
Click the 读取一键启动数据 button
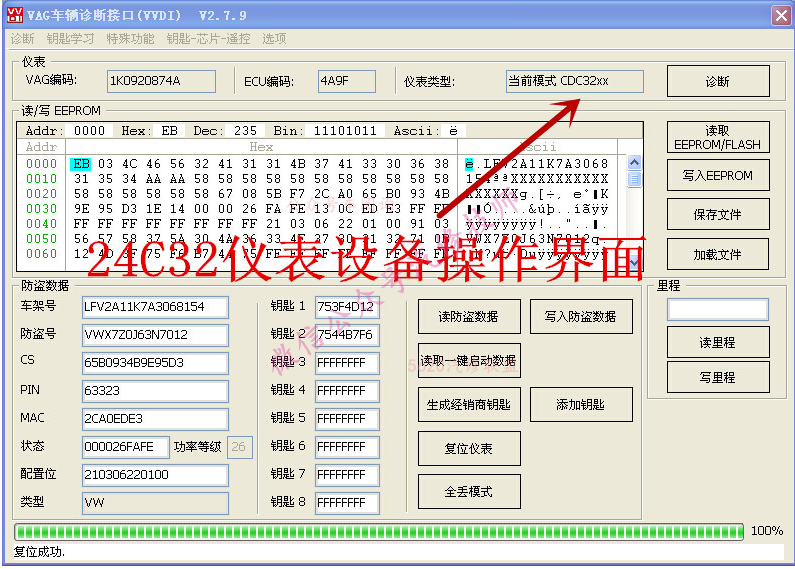point(469,361)
